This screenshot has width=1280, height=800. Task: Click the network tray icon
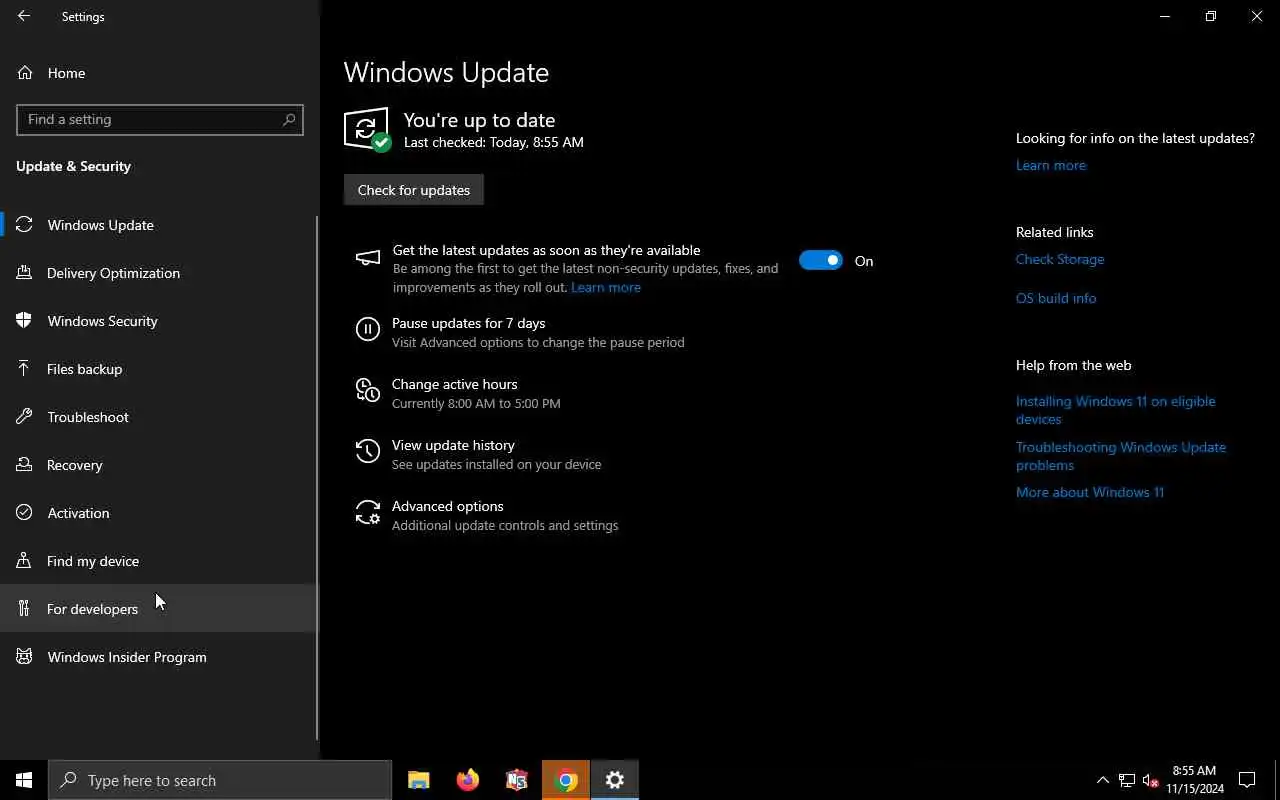tap(1127, 780)
